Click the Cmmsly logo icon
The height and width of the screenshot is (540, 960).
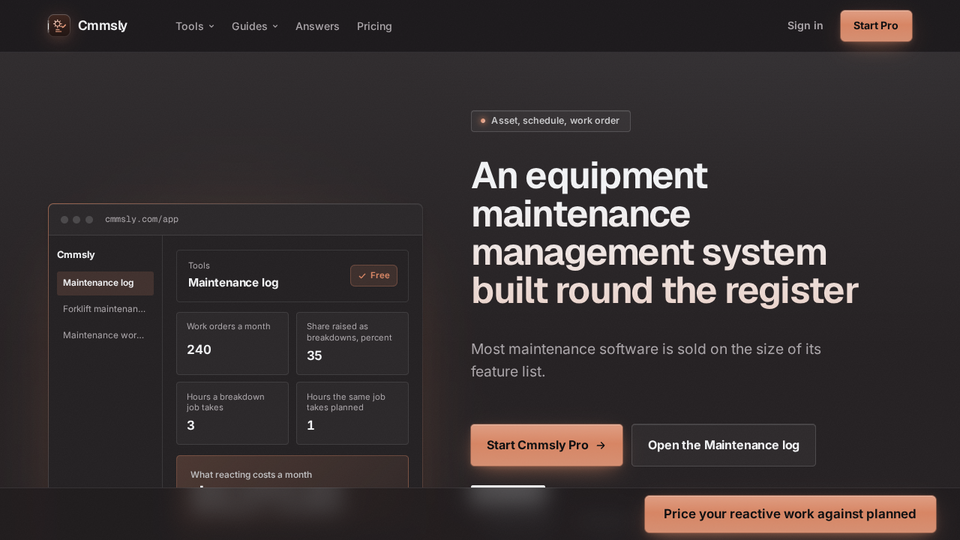pos(59,26)
